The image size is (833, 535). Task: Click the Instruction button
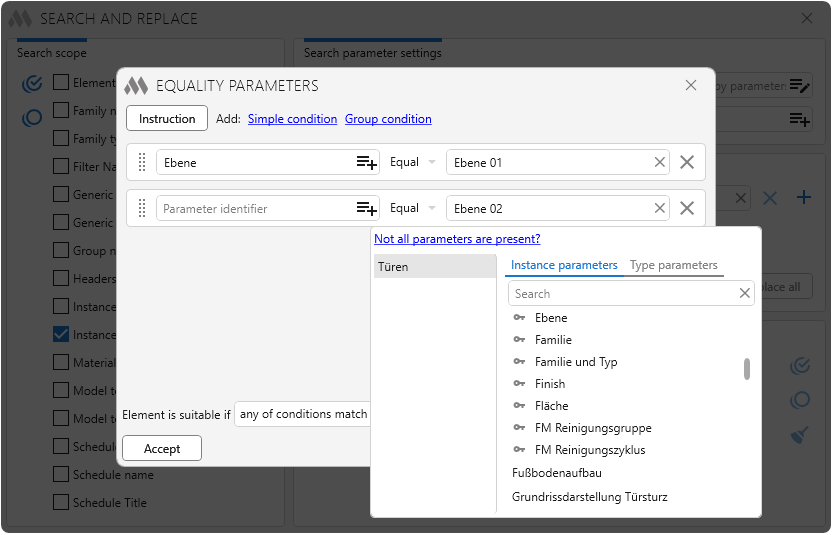tap(167, 118)
